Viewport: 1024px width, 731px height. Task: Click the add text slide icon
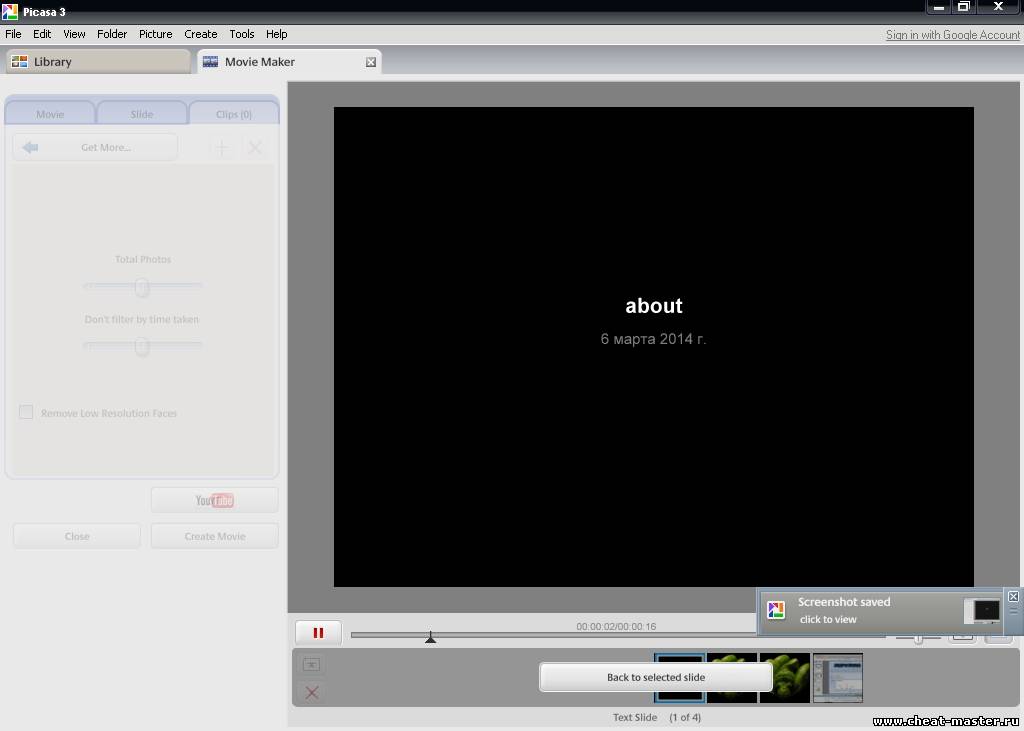coord(311,665)
